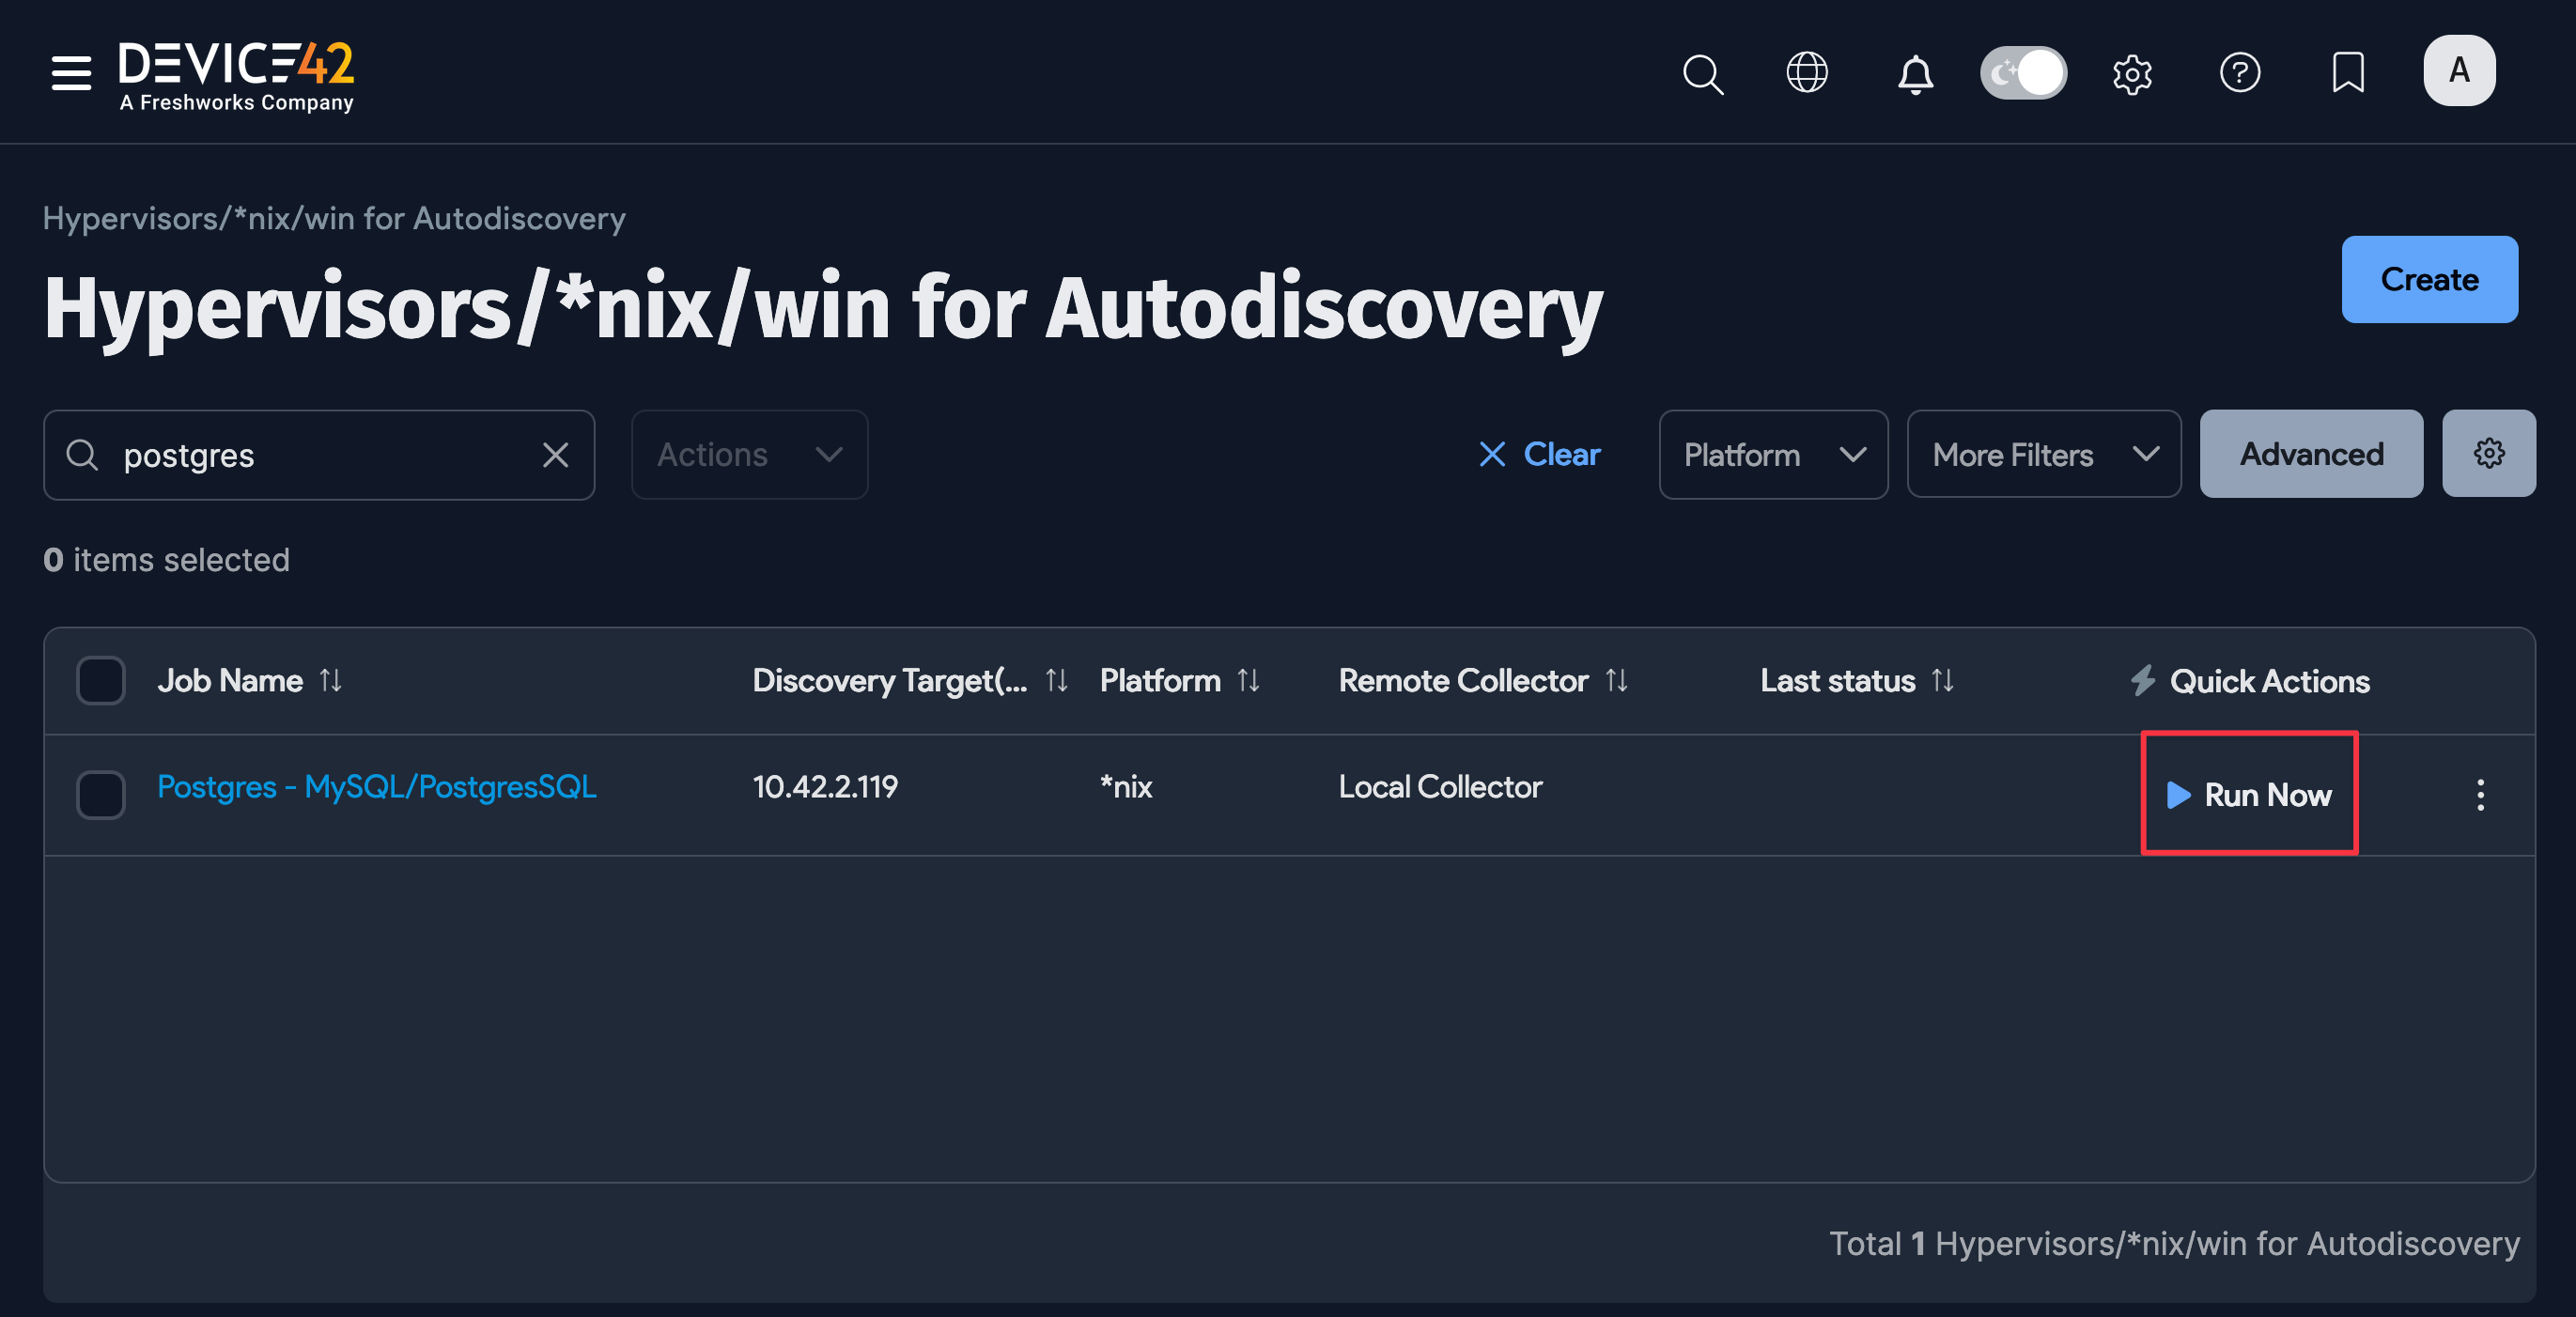
Task: Toggle the dark mode switch
Action: tap(2023, 72)
